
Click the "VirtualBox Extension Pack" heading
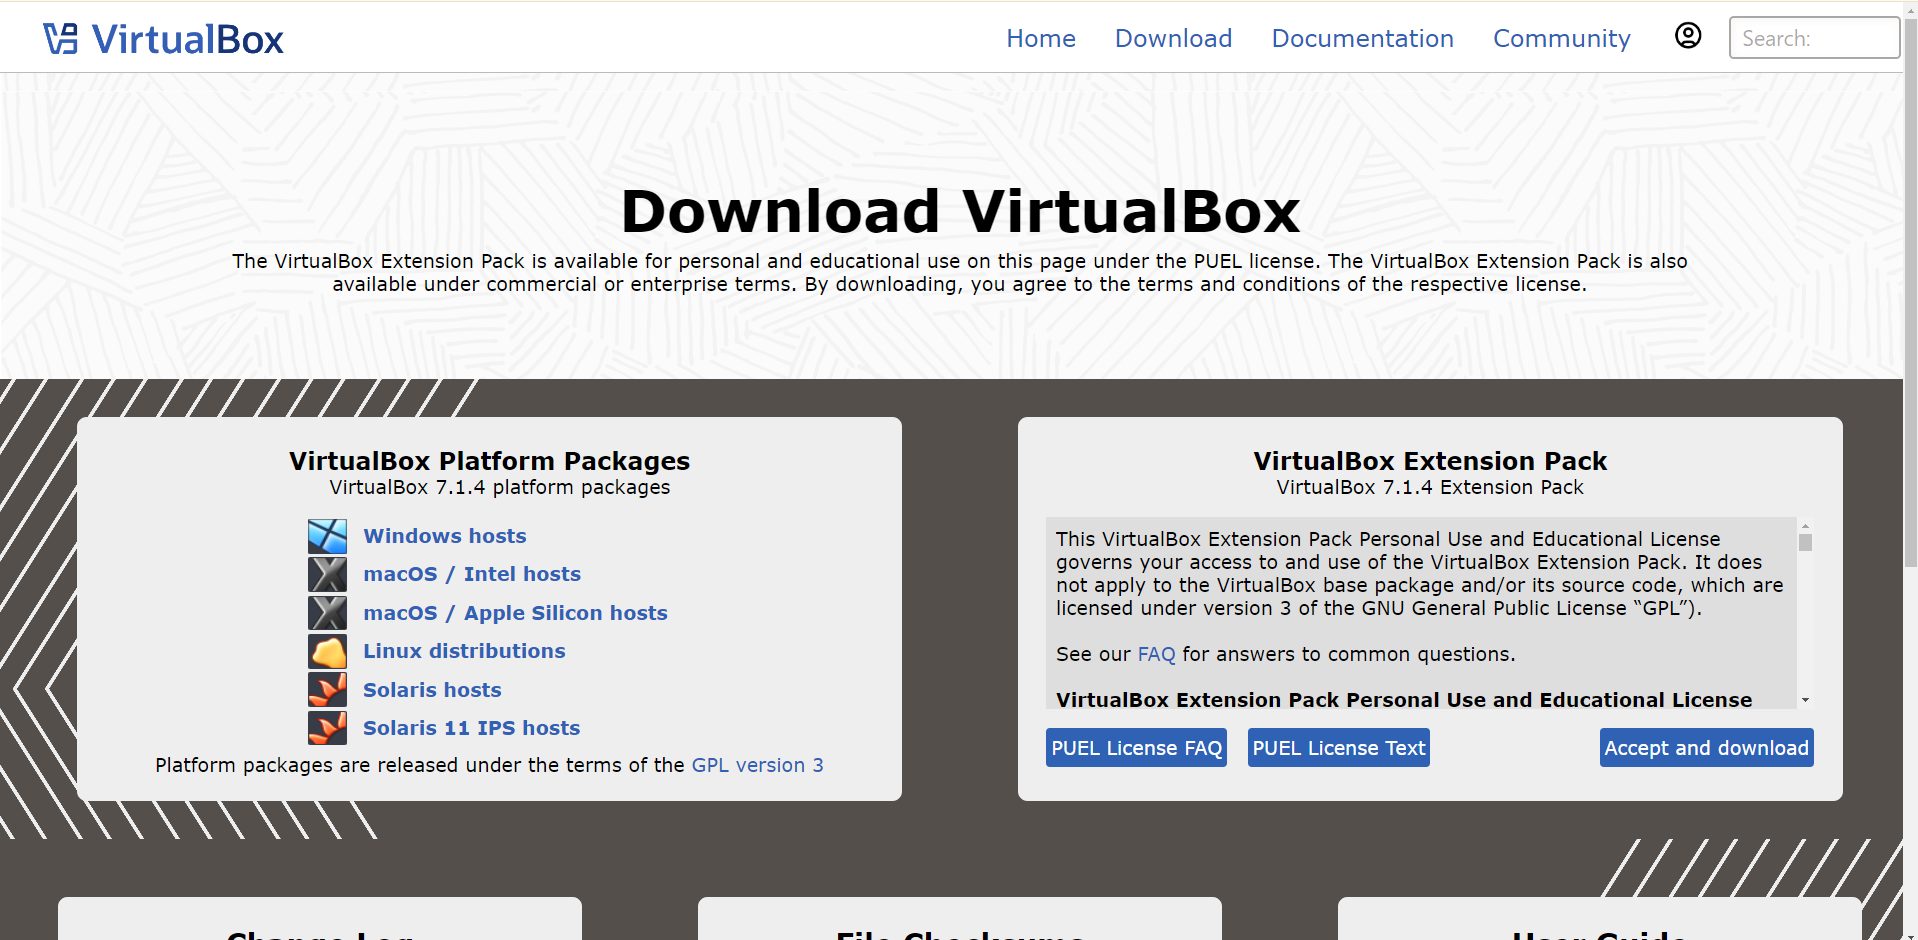(x=1430, y=461)
